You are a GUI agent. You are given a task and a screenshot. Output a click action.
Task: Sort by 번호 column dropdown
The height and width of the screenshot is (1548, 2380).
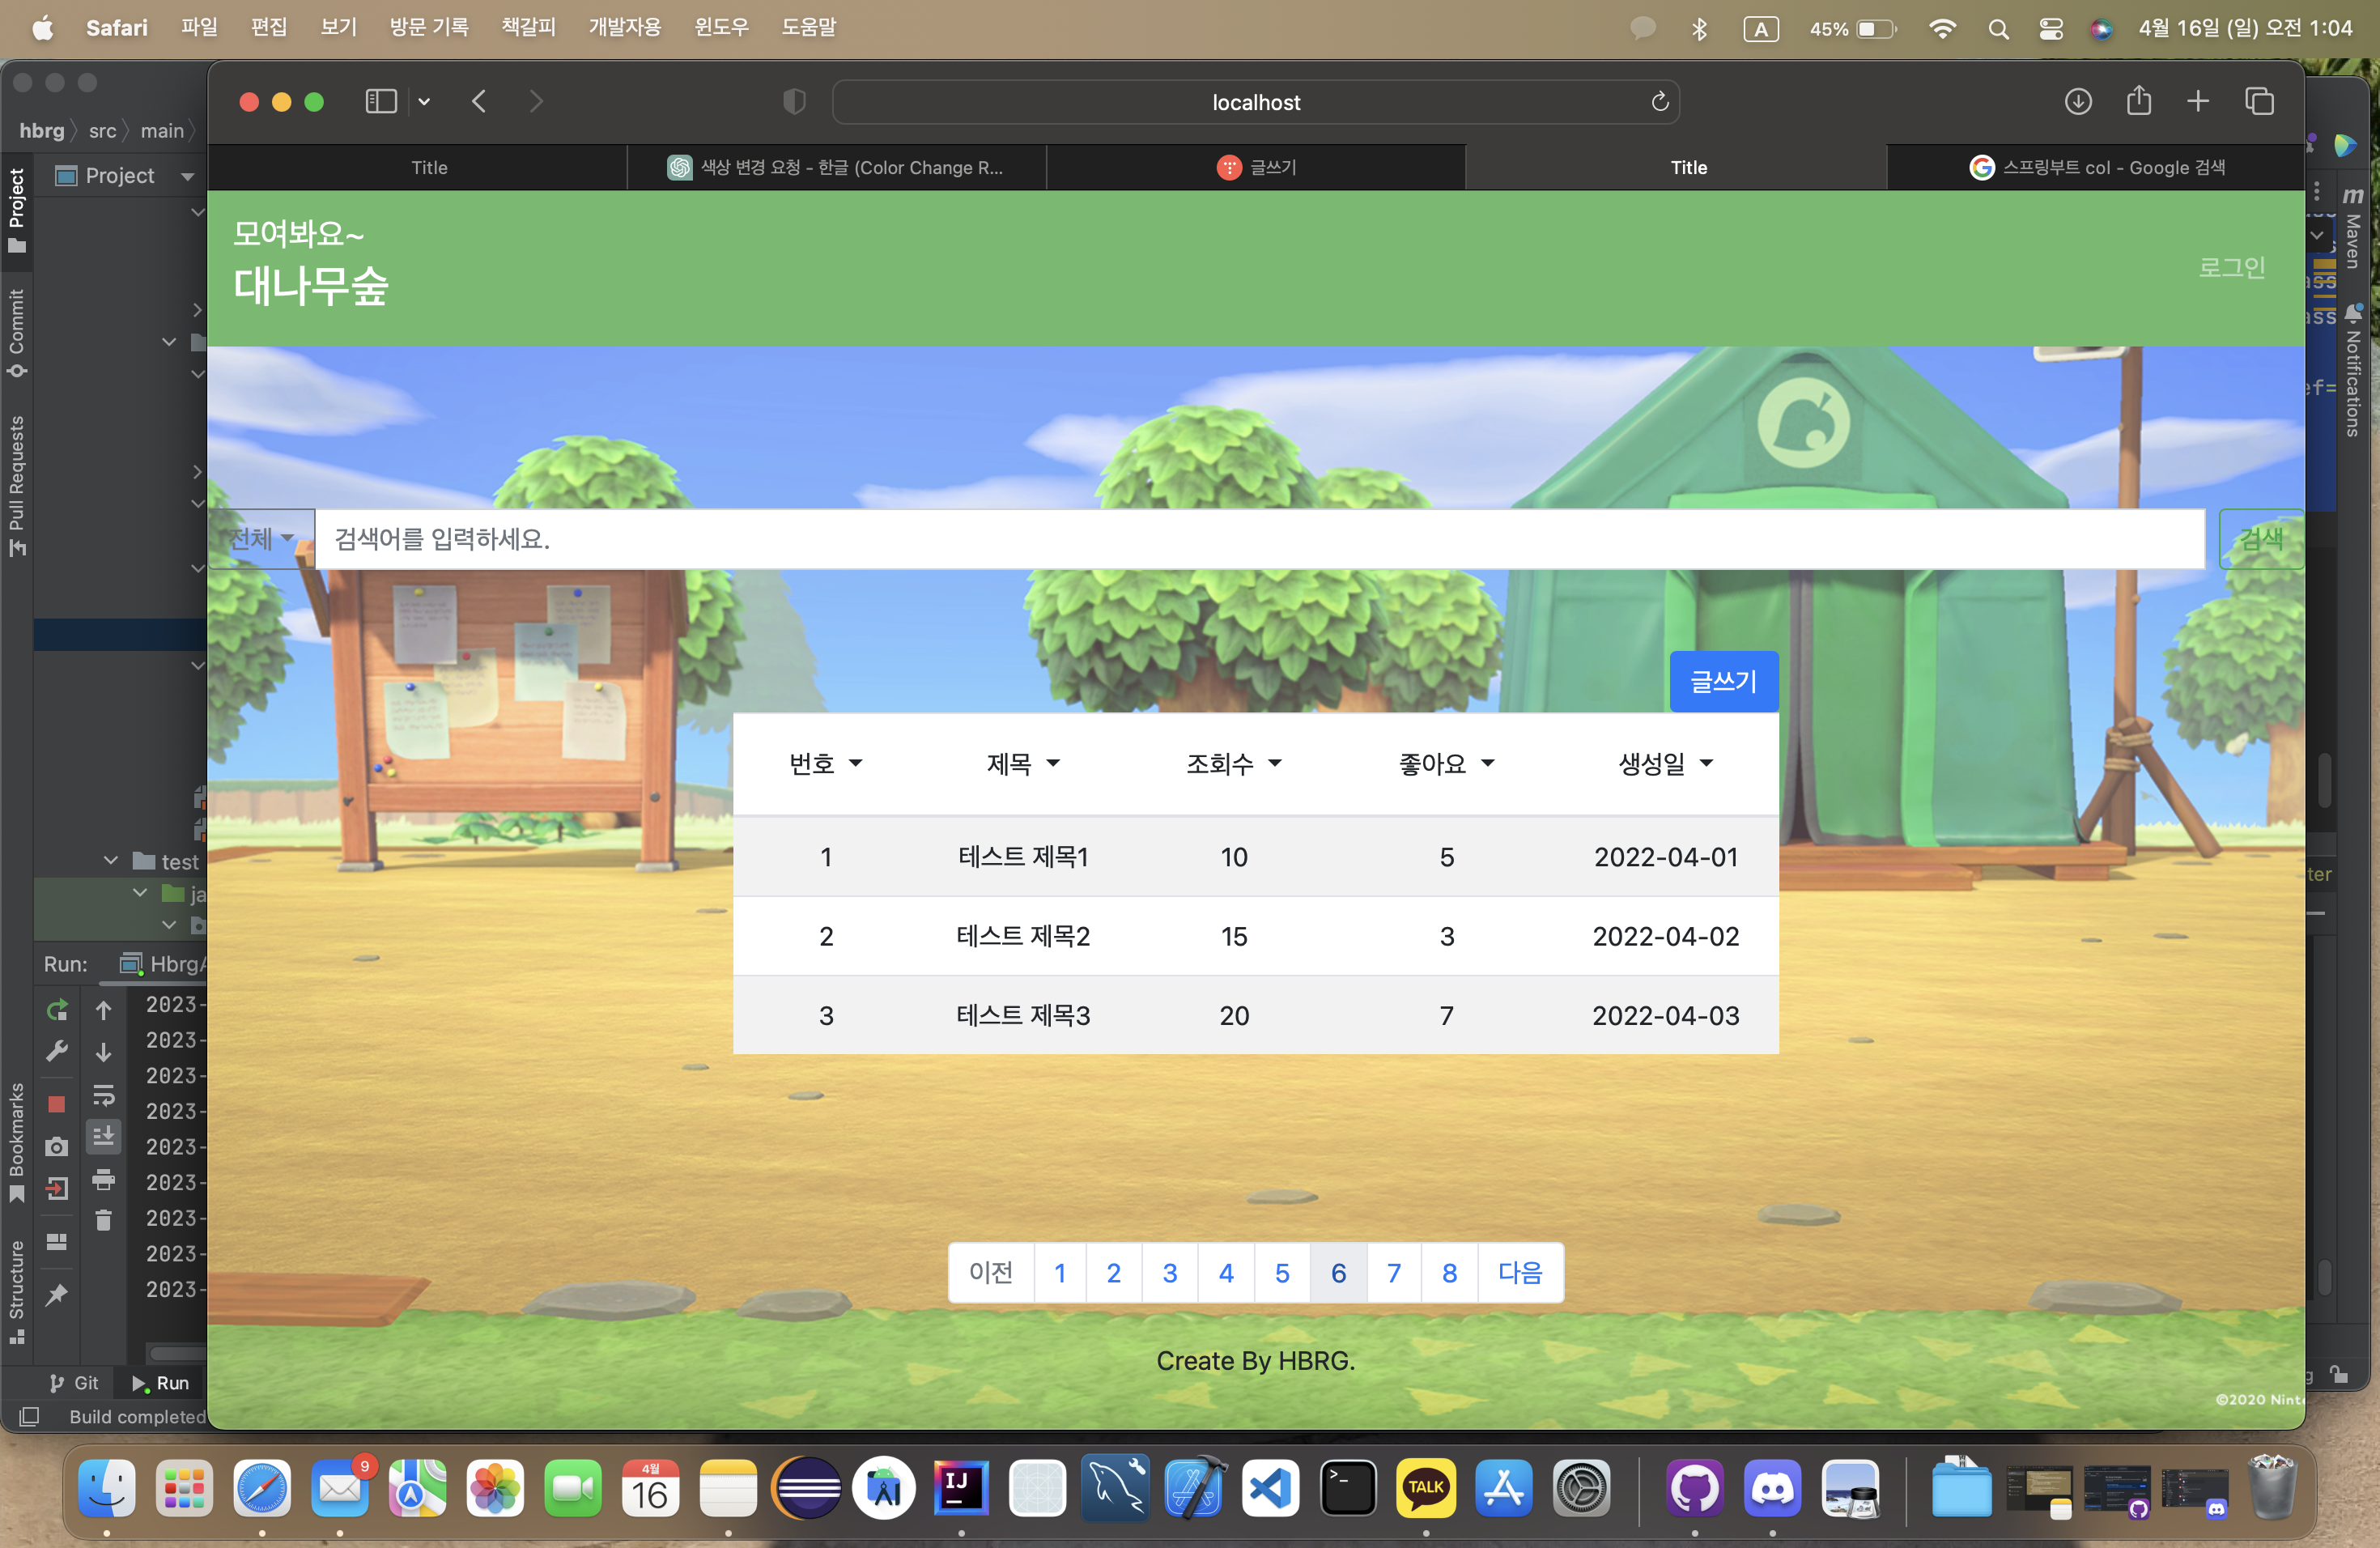click(x=825, y=764)
